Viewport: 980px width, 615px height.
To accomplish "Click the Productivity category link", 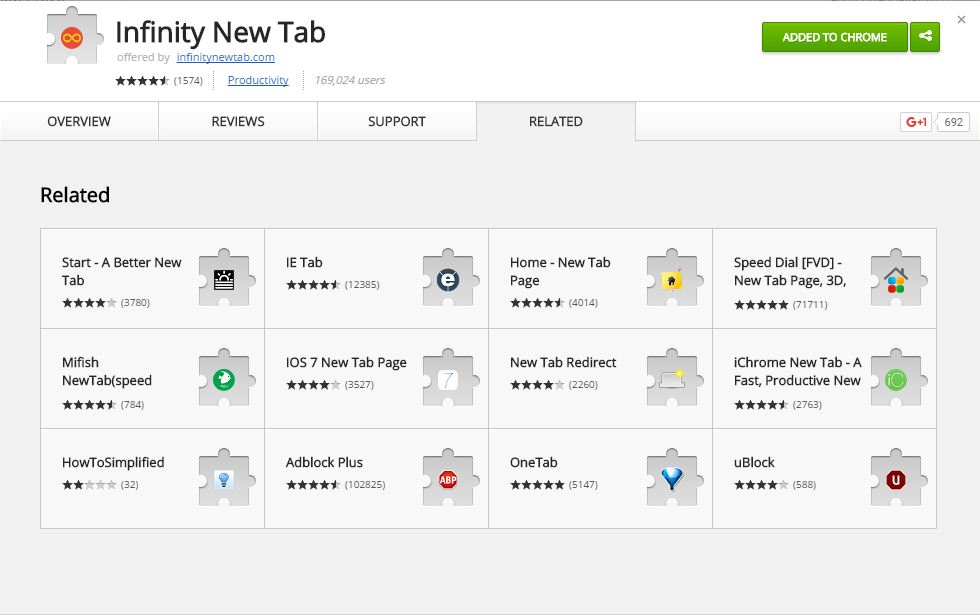I will pyautogui.click(x=258, y=80).
